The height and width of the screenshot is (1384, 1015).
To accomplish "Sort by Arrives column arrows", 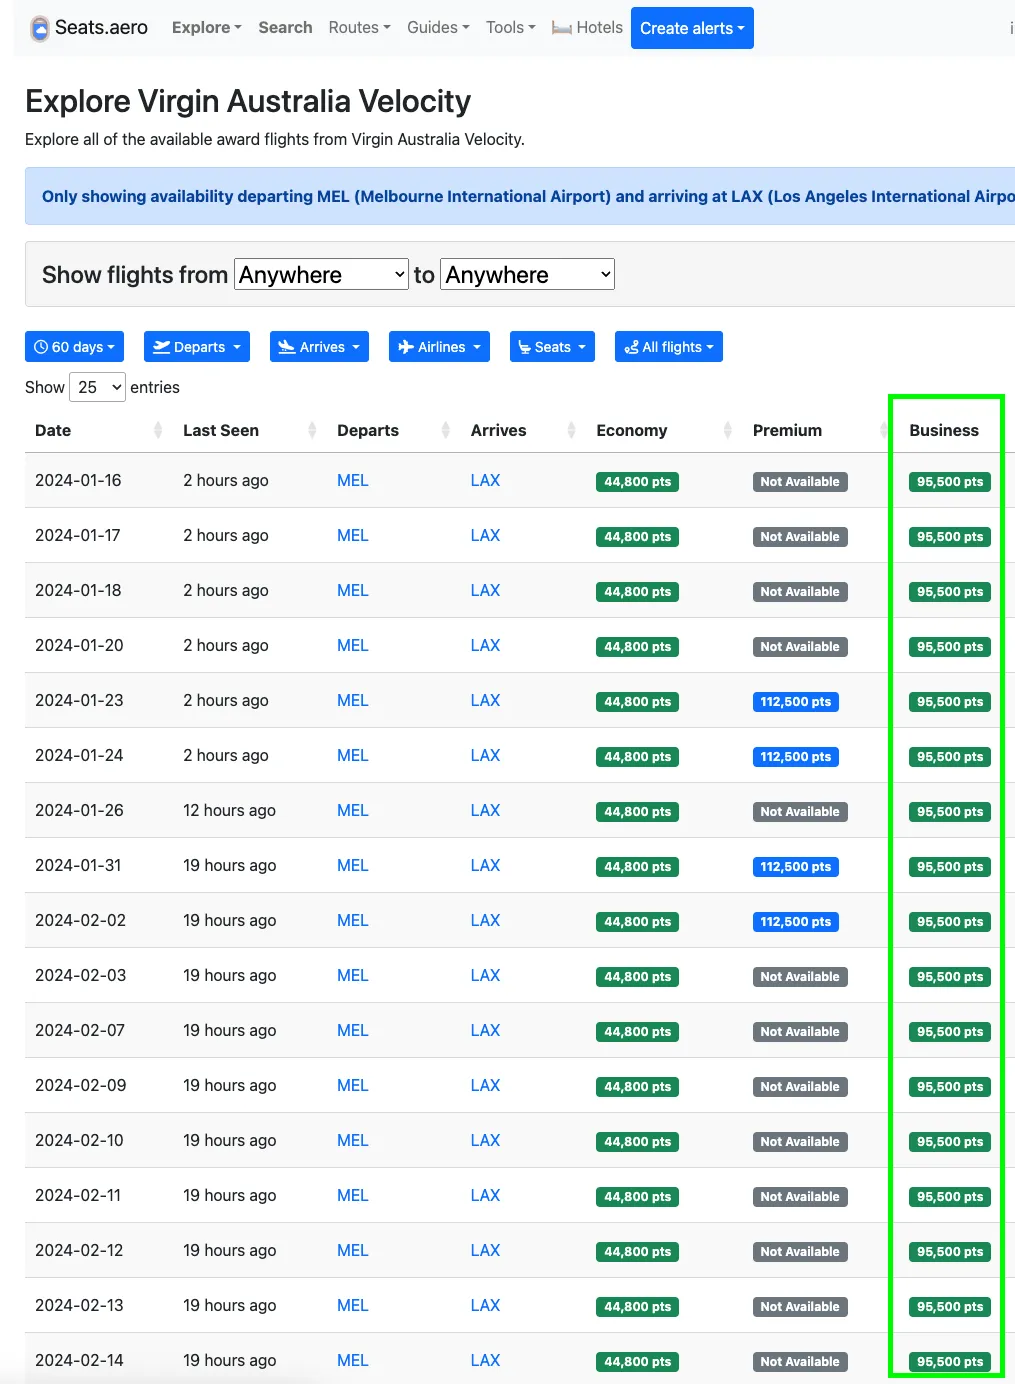I will point(572,430).
